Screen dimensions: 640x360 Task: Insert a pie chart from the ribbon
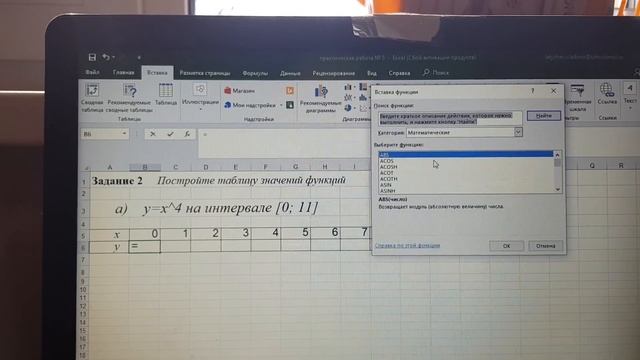tap(348, 108)
